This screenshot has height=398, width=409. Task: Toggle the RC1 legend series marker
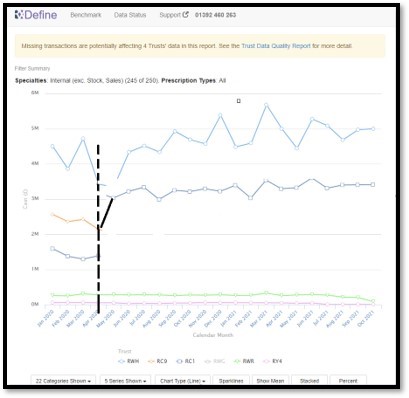click(x=180, y=361)
